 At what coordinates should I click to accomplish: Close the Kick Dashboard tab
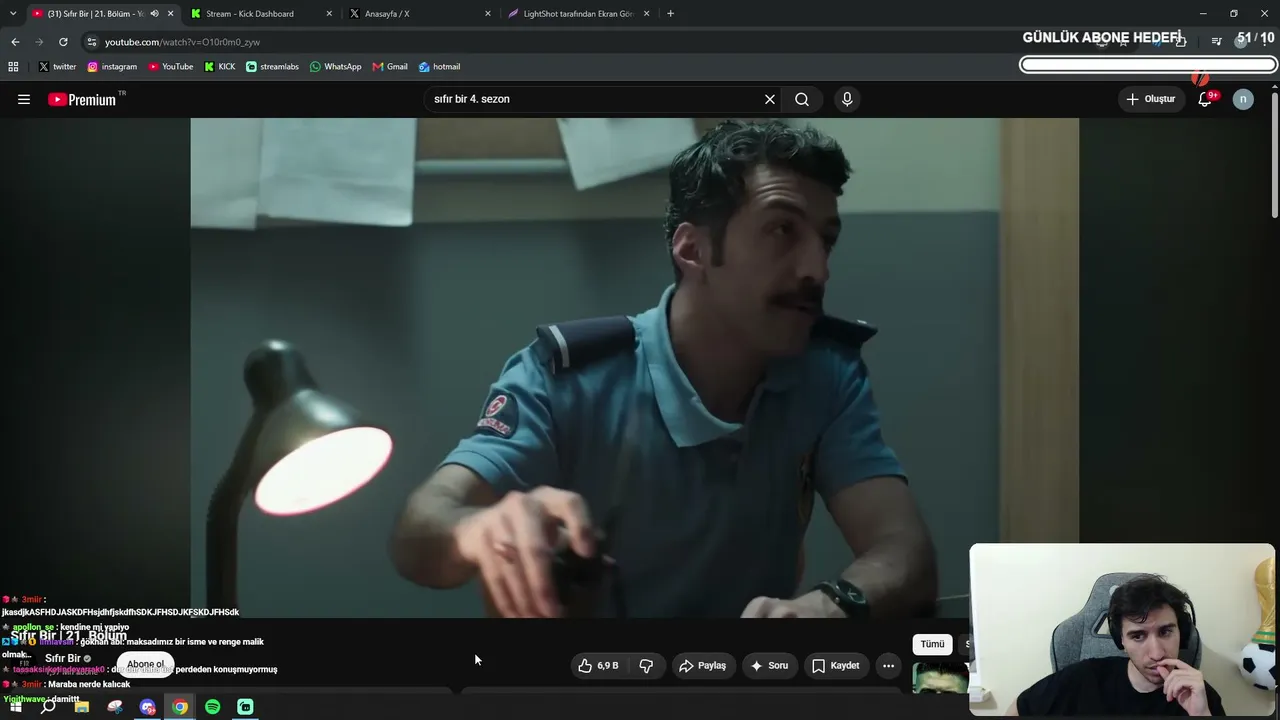[329, 14]
